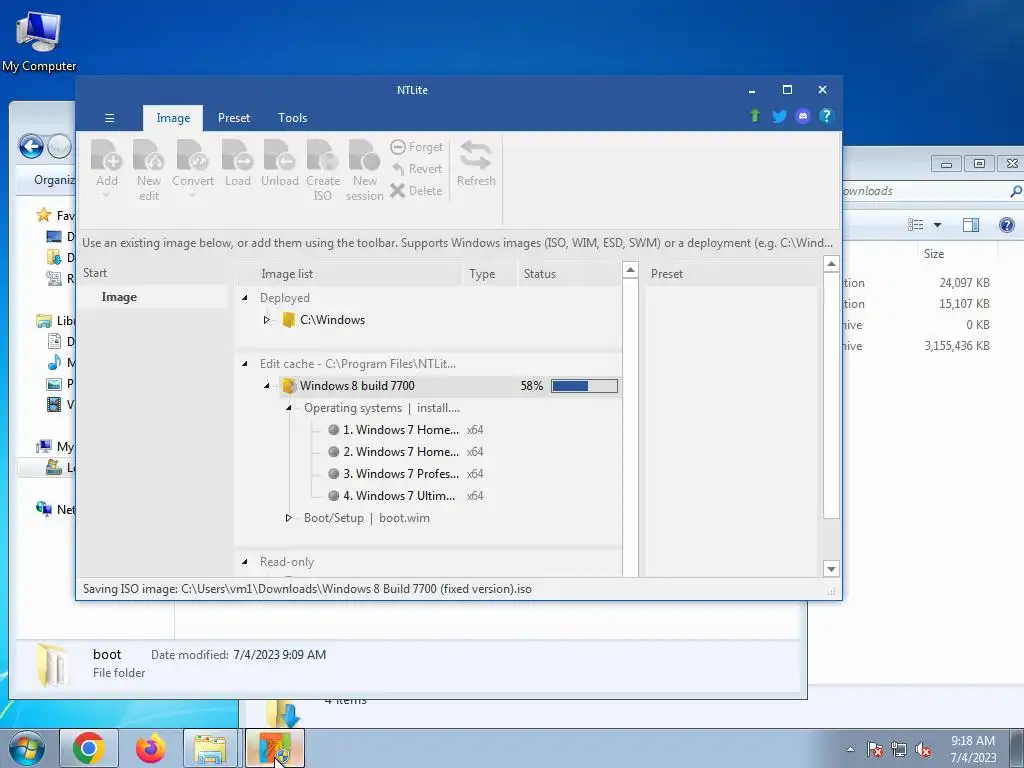This screenshot has width=1024, height=768.
Task: Select the 4. Windows 7 Ultimate entry
Action: pyautogui.click(x=398, y=496)
